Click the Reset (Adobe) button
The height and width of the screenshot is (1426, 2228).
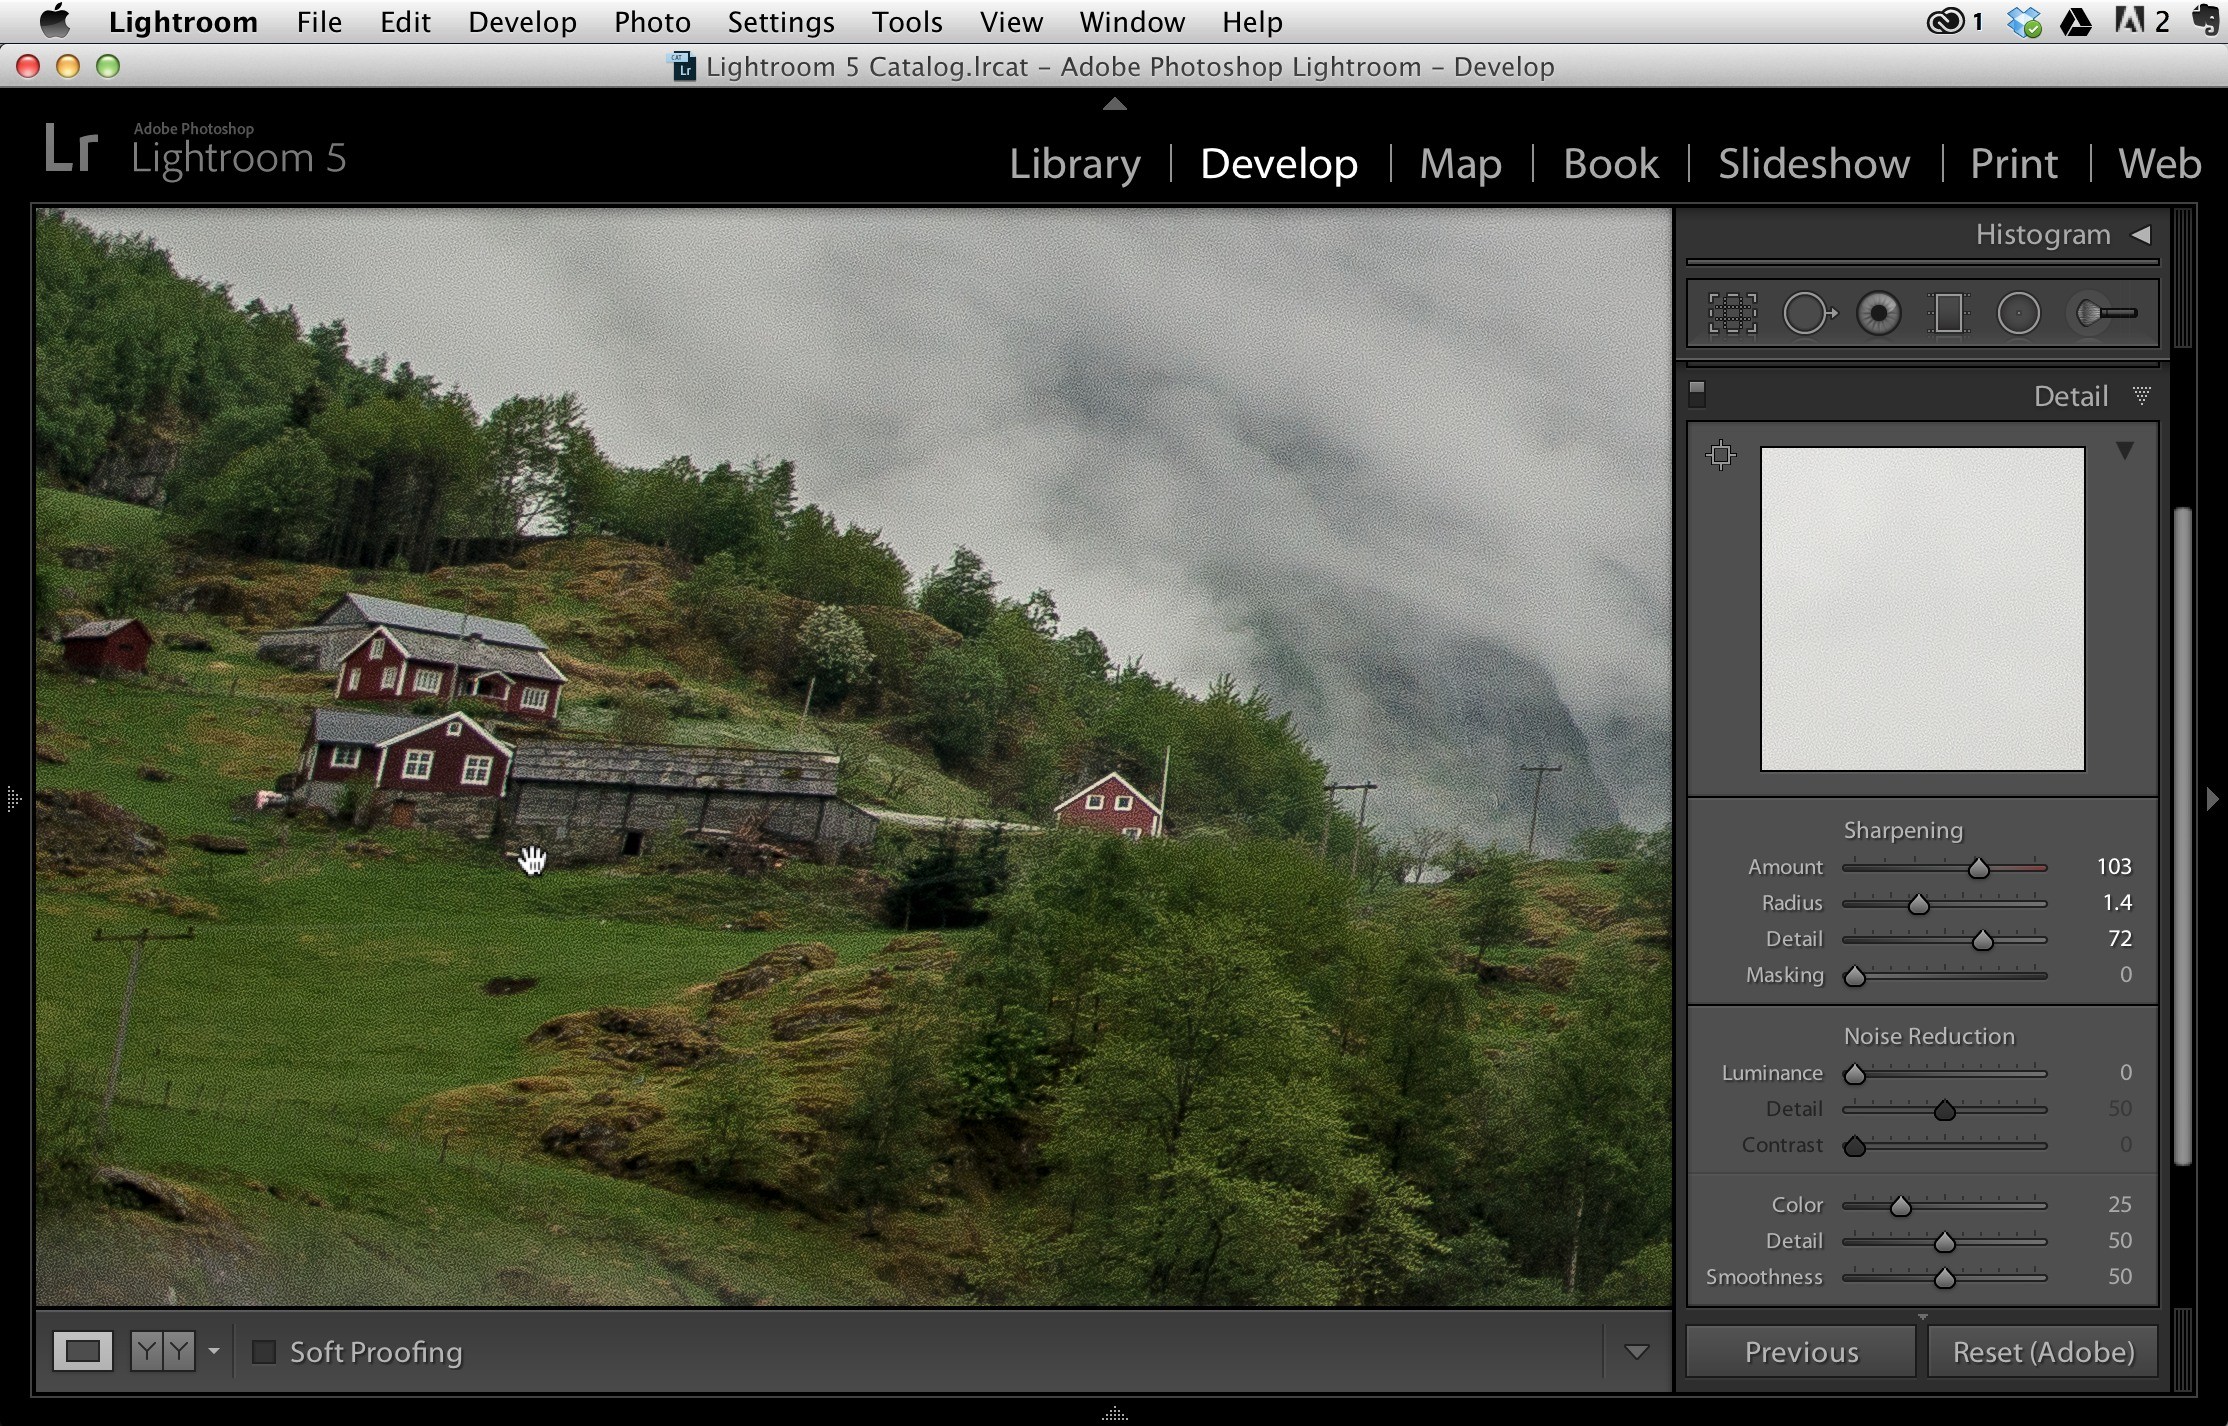pos(2043,1352)
